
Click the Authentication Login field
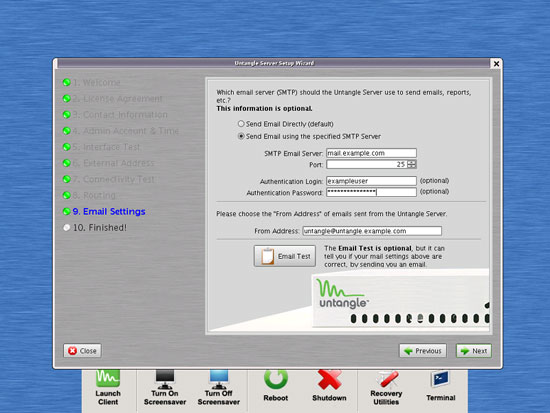tap(371, 181)
